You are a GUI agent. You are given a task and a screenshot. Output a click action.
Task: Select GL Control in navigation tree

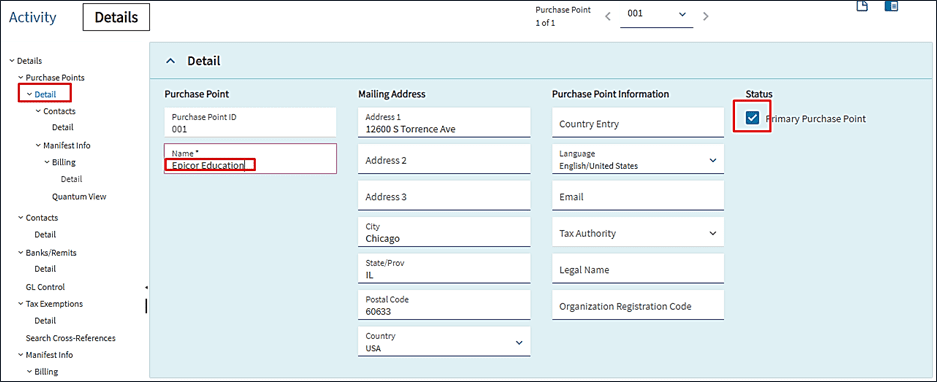(45, 287)
